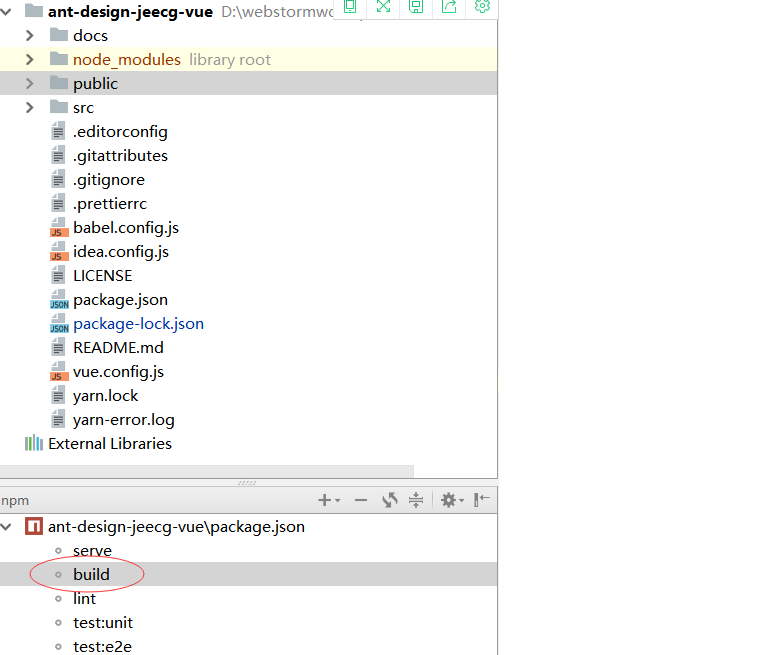Select the test:e2e npm script
The image size is (763, 655).
(103, 646)
